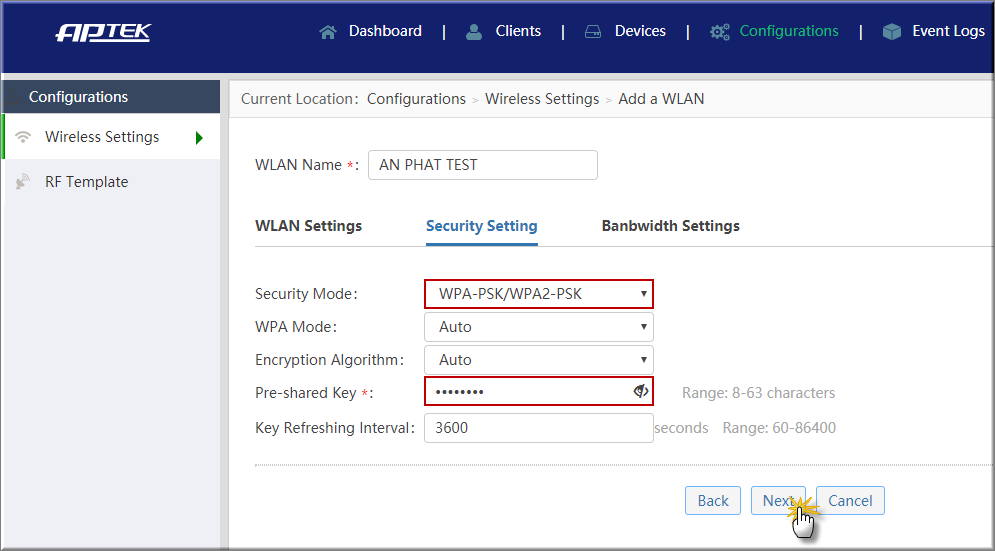The height and width of the screenshot is (551, 995).
Task: Click the WLAN Name input field
Action: coord(483,165)
